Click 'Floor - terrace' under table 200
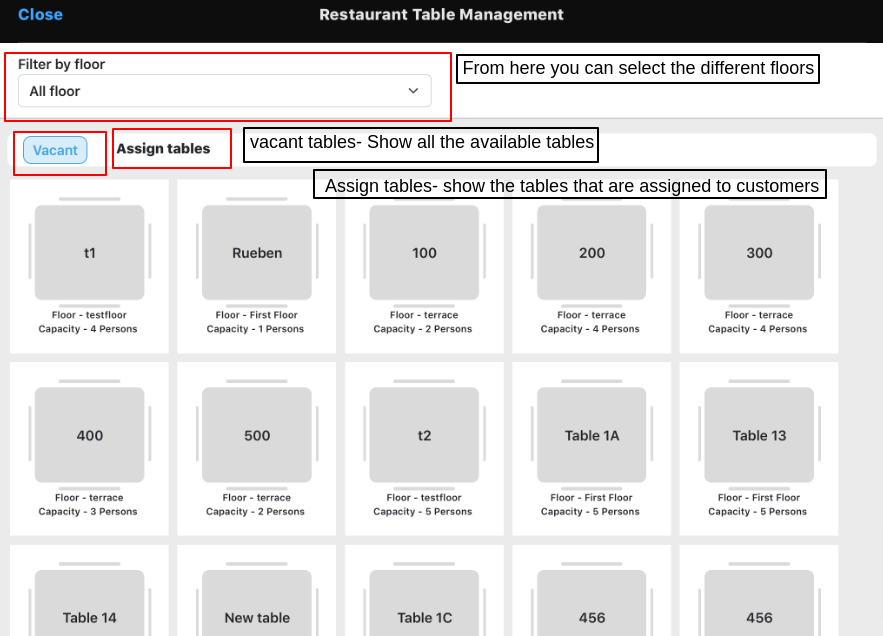Screen dimensions: 883x636 pyautogui.click(x=591, y=315)
